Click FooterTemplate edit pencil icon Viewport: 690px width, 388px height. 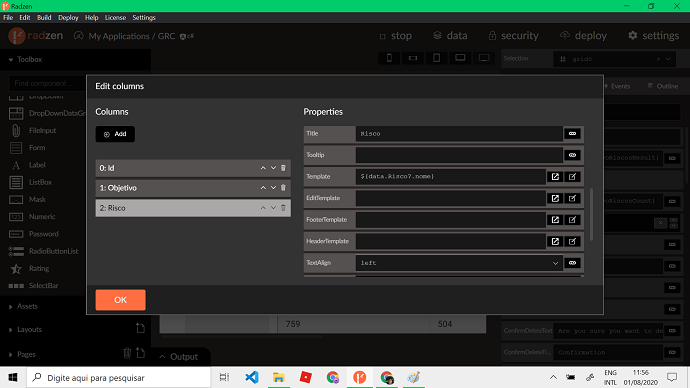573,220
